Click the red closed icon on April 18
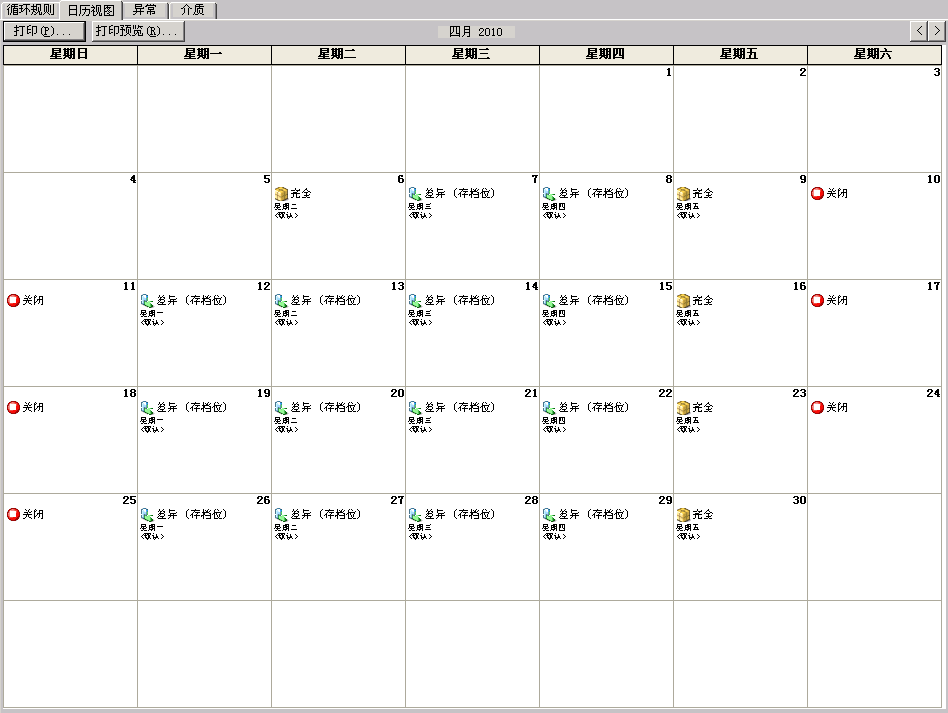 pyautogui.click(x=13, y=408)
